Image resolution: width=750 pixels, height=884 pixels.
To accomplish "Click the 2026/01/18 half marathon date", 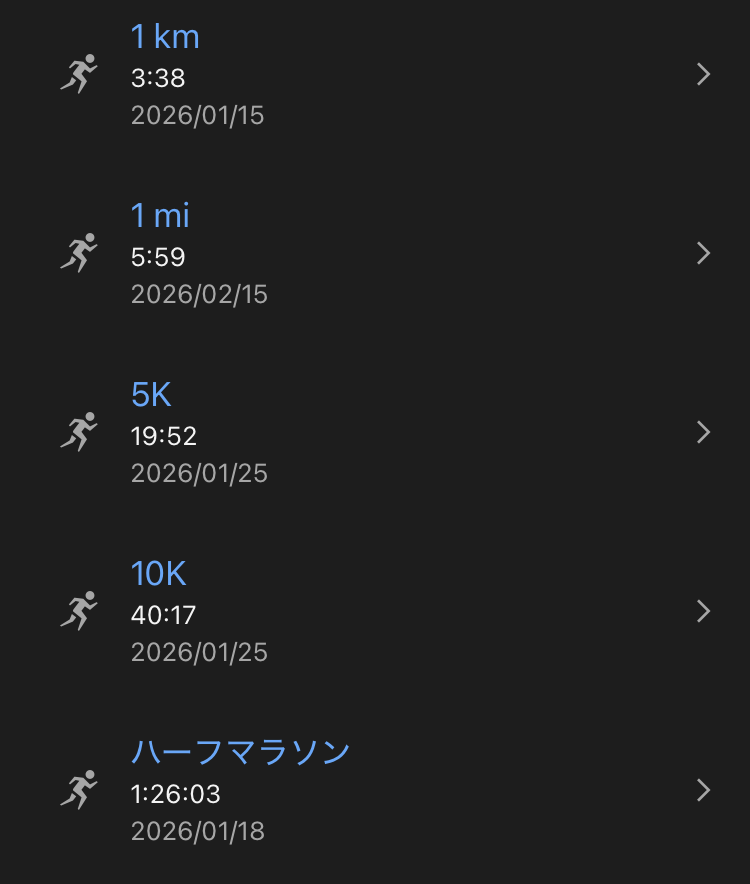I will pos(198,831).
